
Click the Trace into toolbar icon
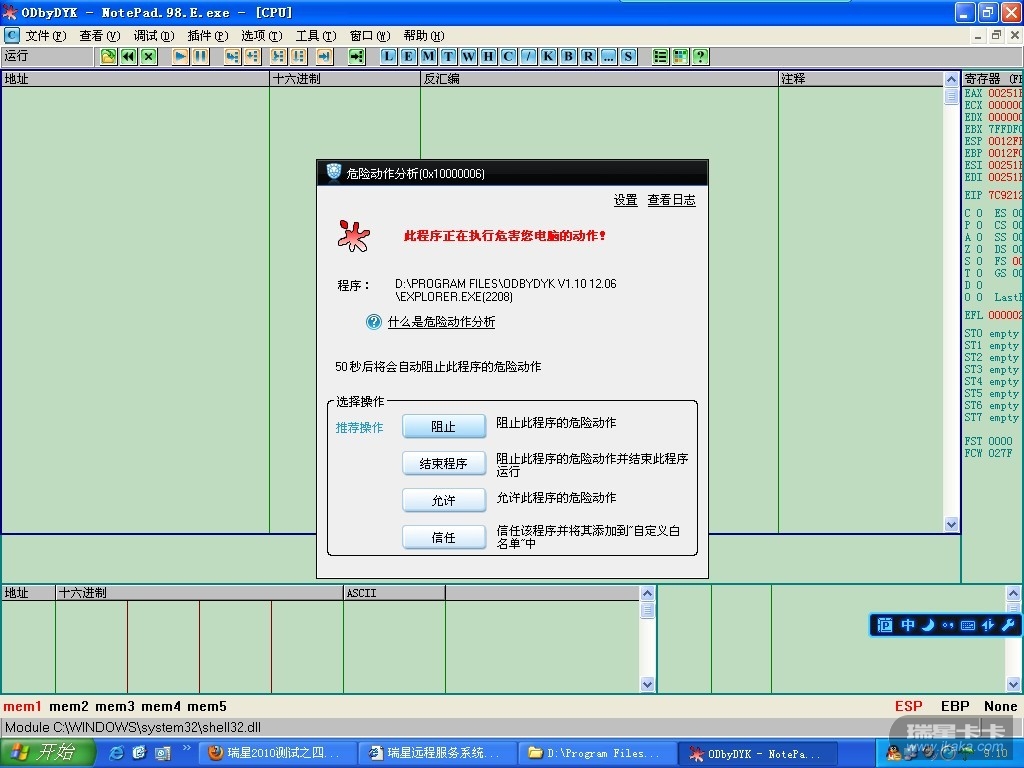click(278, 57)
